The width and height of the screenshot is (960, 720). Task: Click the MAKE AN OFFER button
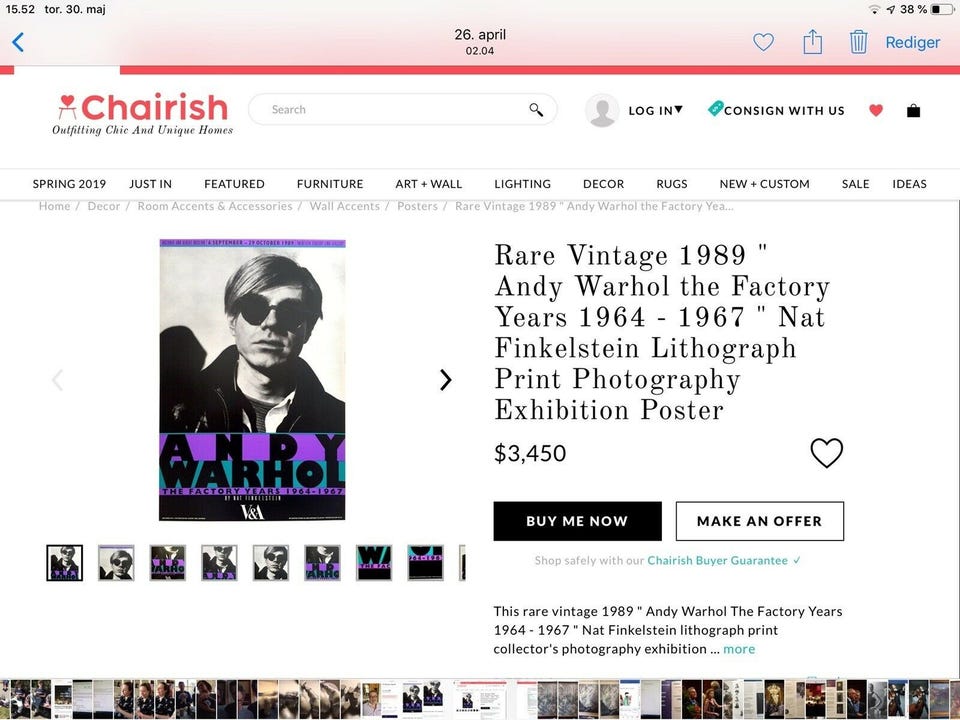pos(759,521)
